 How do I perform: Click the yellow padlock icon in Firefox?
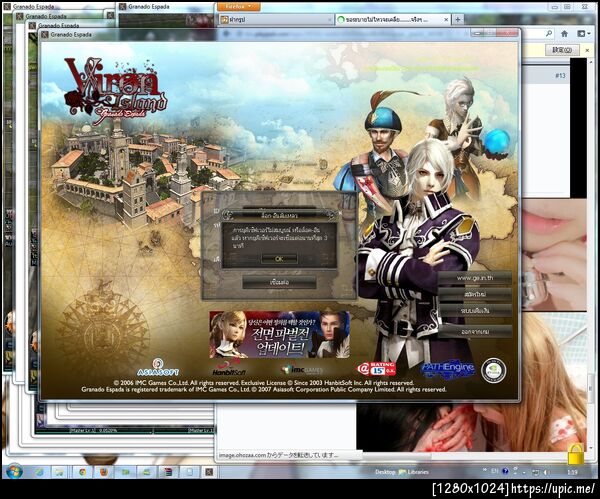[576, 454]
